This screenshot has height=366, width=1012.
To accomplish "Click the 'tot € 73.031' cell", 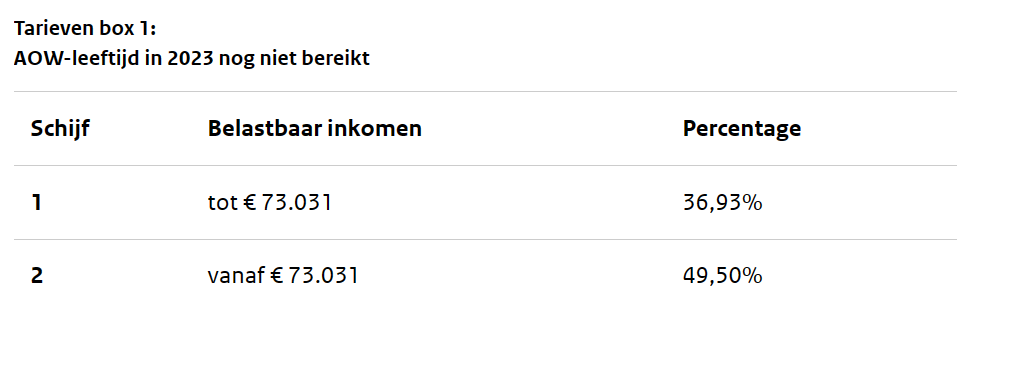I will click(270, 203).
